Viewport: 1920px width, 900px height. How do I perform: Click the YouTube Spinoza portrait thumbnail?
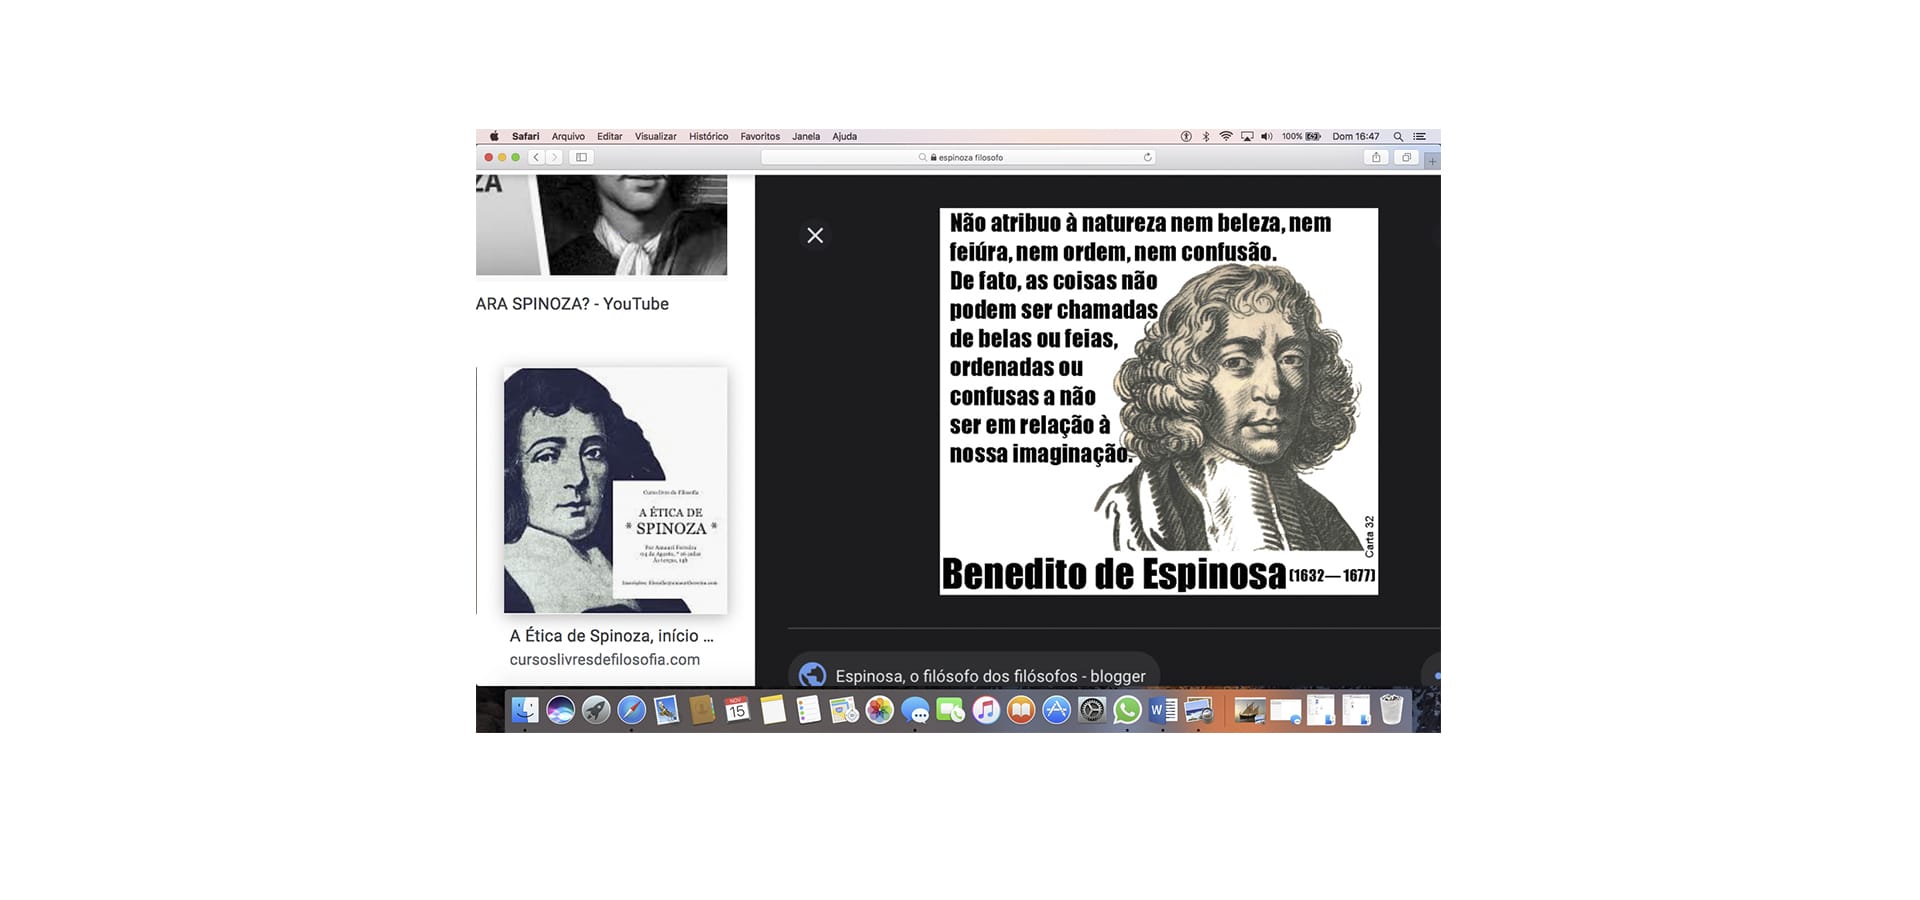[601, 225]
